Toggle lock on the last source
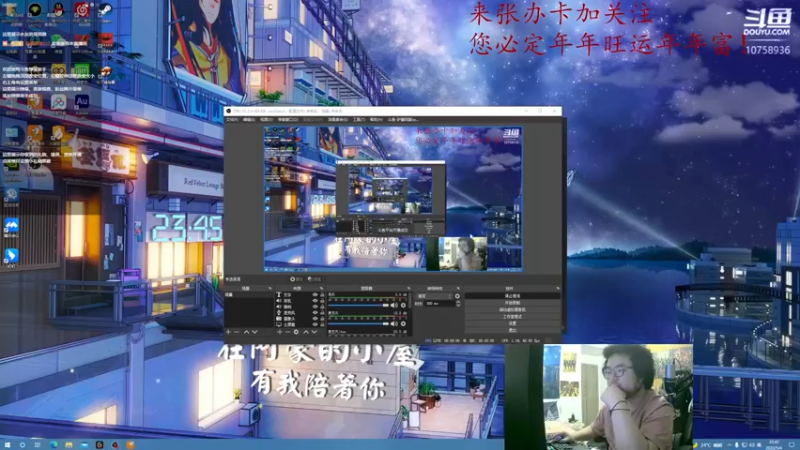800x450 pixels. coord(322,324)
